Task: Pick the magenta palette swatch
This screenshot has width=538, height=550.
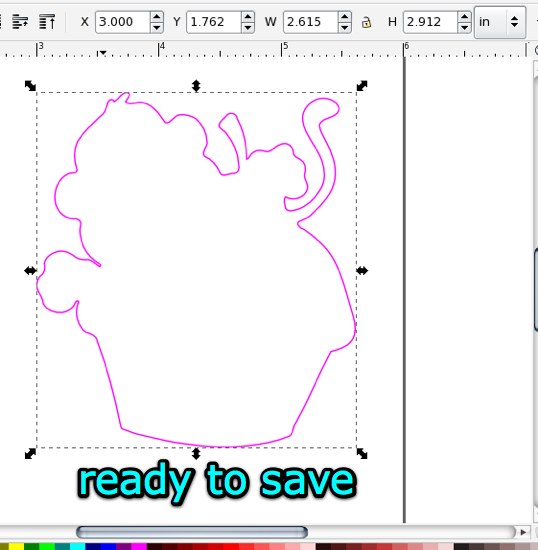Action: tap(139, 546)
